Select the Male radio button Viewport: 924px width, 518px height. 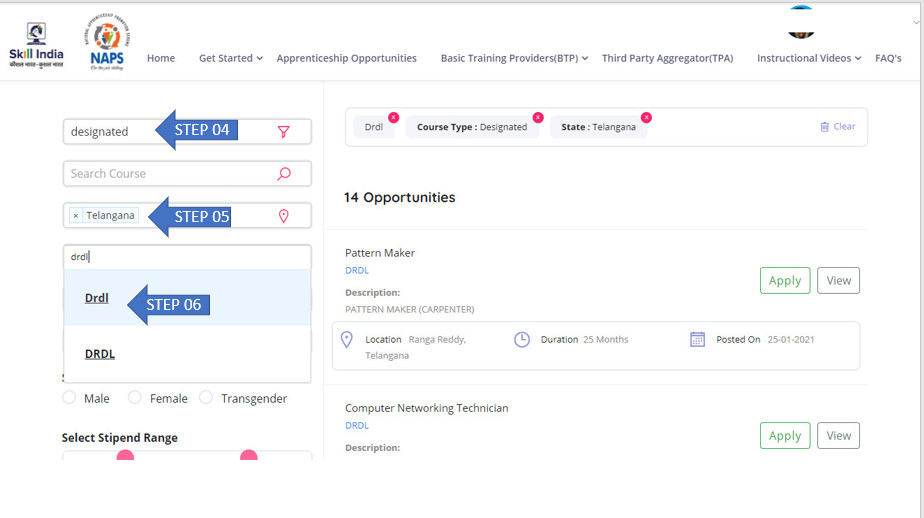69,397
